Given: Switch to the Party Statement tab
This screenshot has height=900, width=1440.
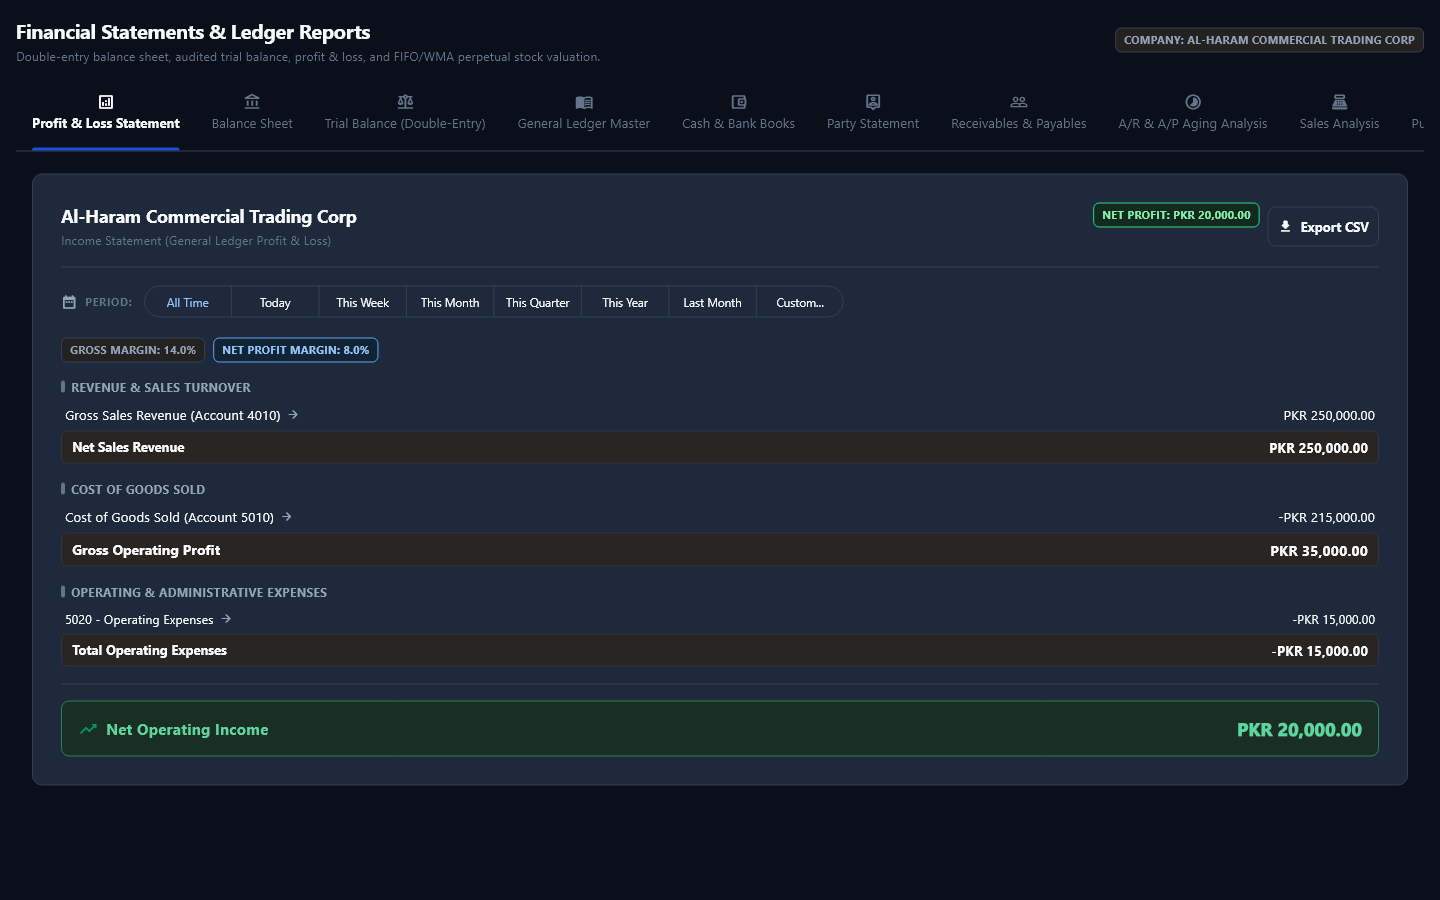Looking at the screenshot, I should [873, 115].
